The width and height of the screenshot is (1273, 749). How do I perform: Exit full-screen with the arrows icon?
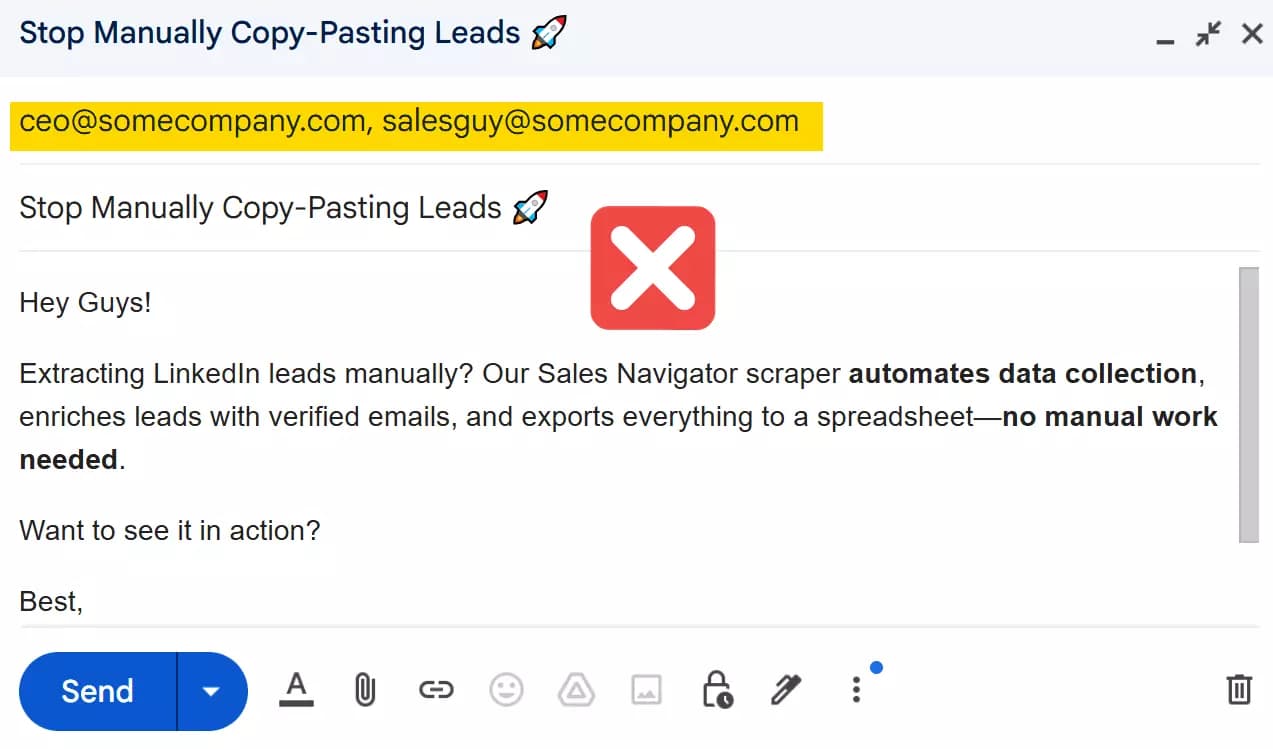(x=1208, y=34)
